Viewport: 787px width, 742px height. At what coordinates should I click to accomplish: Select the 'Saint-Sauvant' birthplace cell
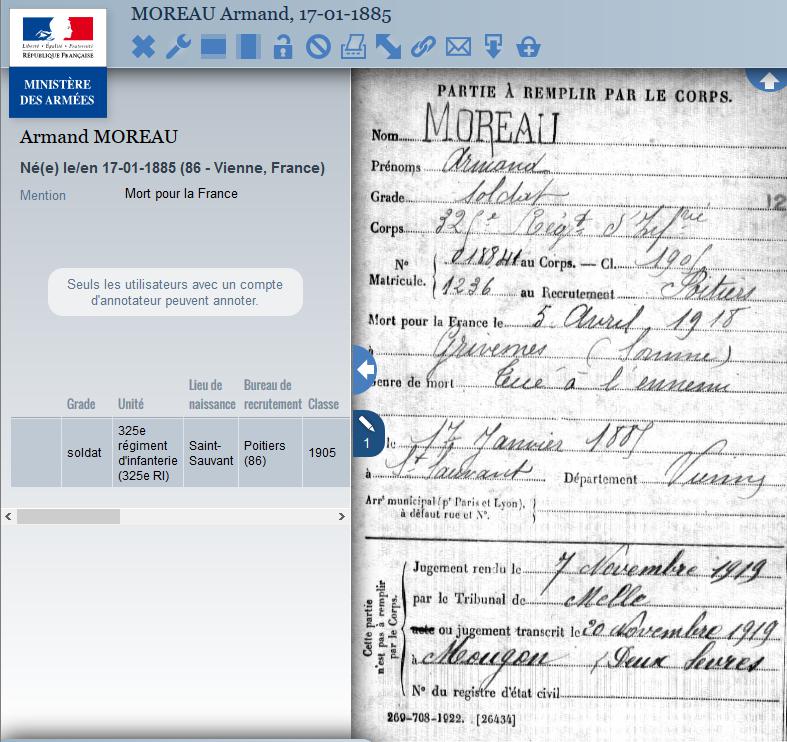[211, 452]
